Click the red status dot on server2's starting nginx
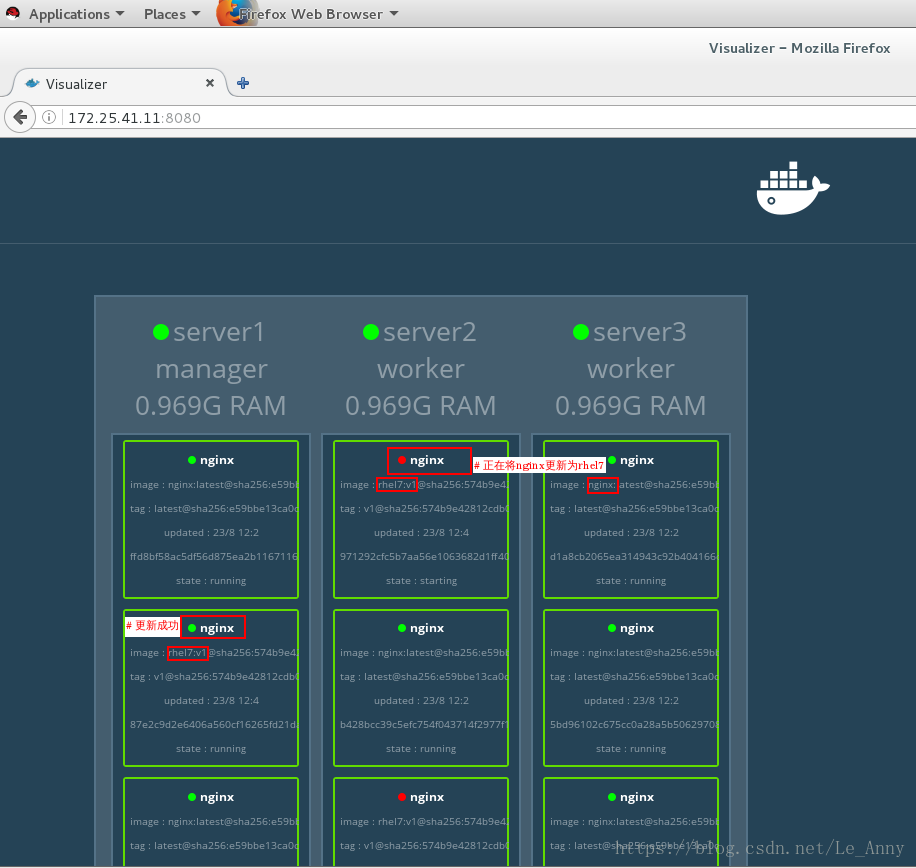Image resolution: width=916 pixels, height=868 pixels. coord(402,460)
